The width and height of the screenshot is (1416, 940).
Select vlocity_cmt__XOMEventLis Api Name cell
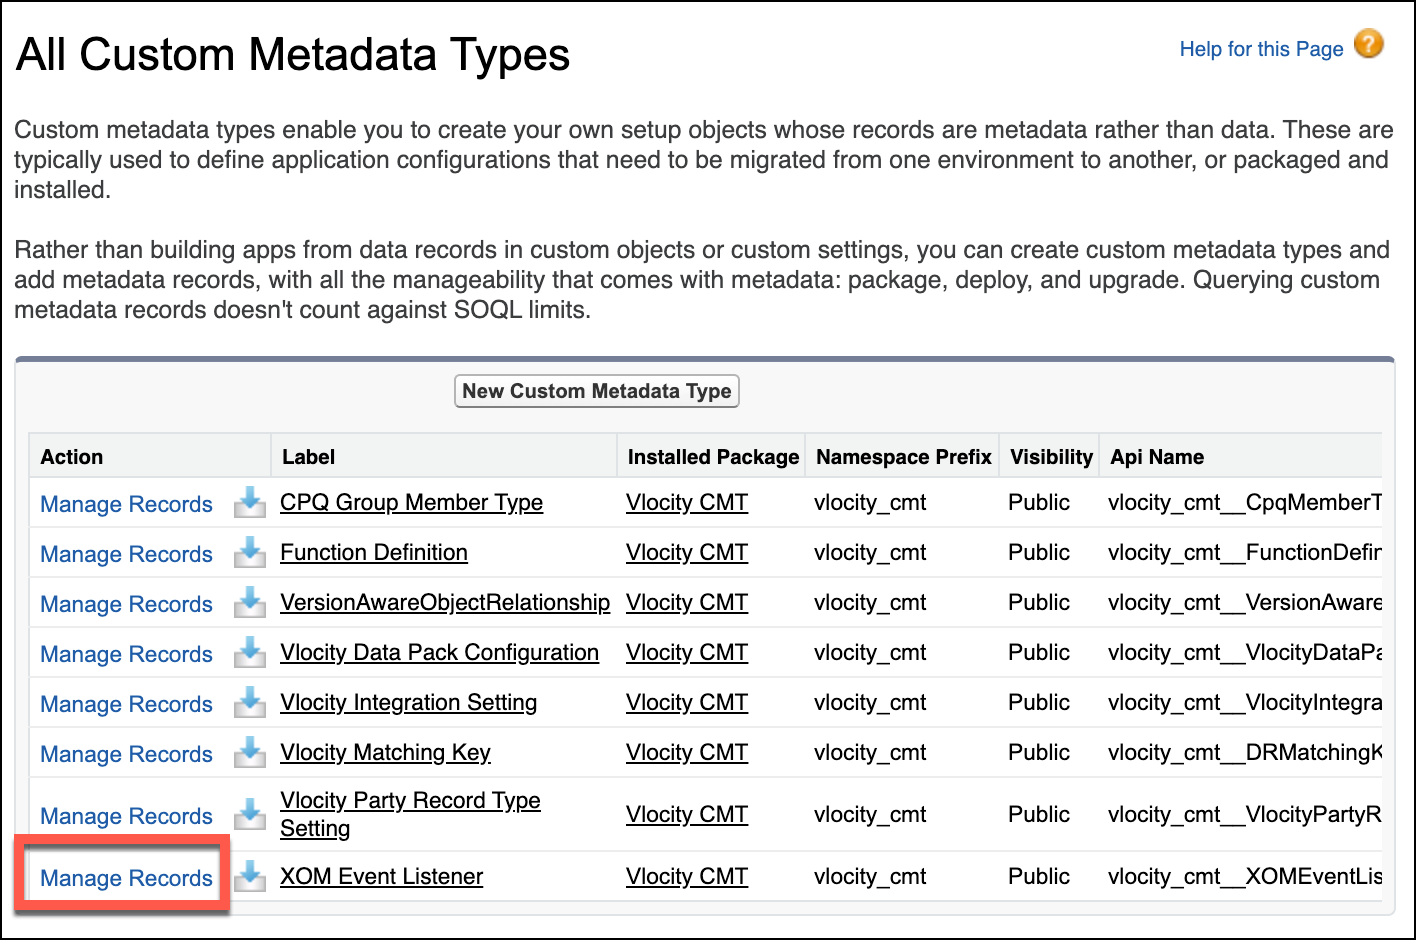(x=1245, y=876)
